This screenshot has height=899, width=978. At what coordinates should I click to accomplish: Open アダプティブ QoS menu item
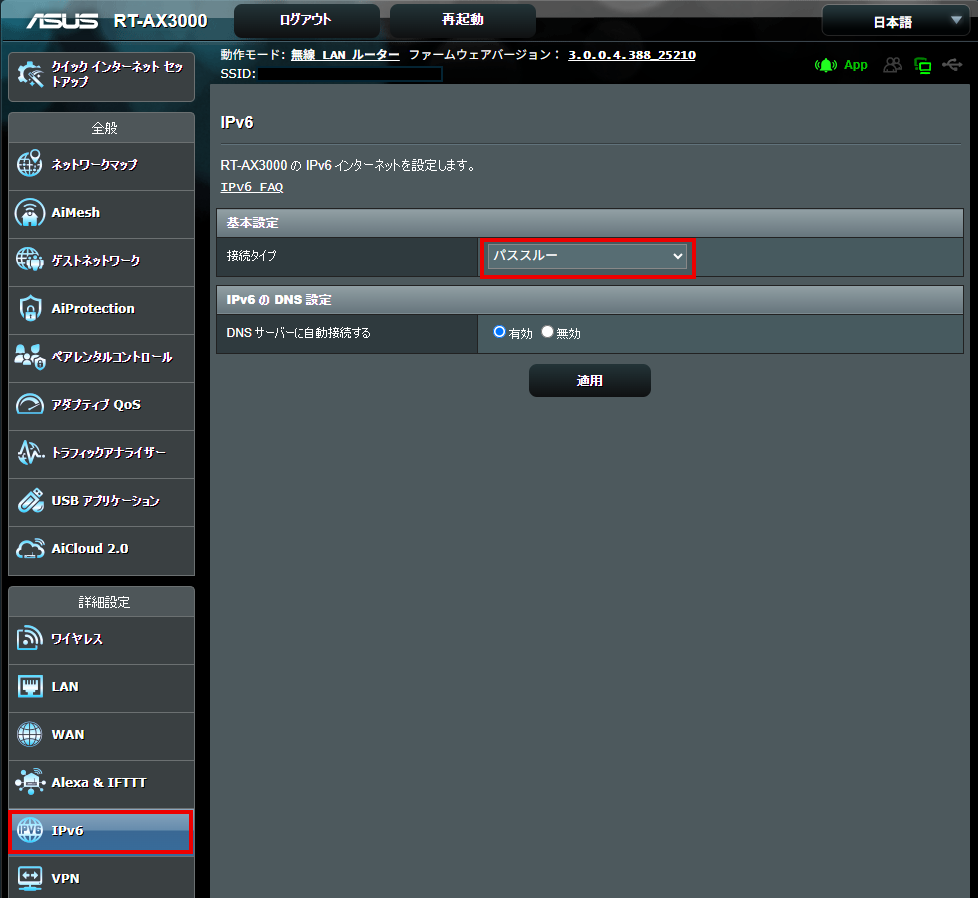click(x=101, y=407)
